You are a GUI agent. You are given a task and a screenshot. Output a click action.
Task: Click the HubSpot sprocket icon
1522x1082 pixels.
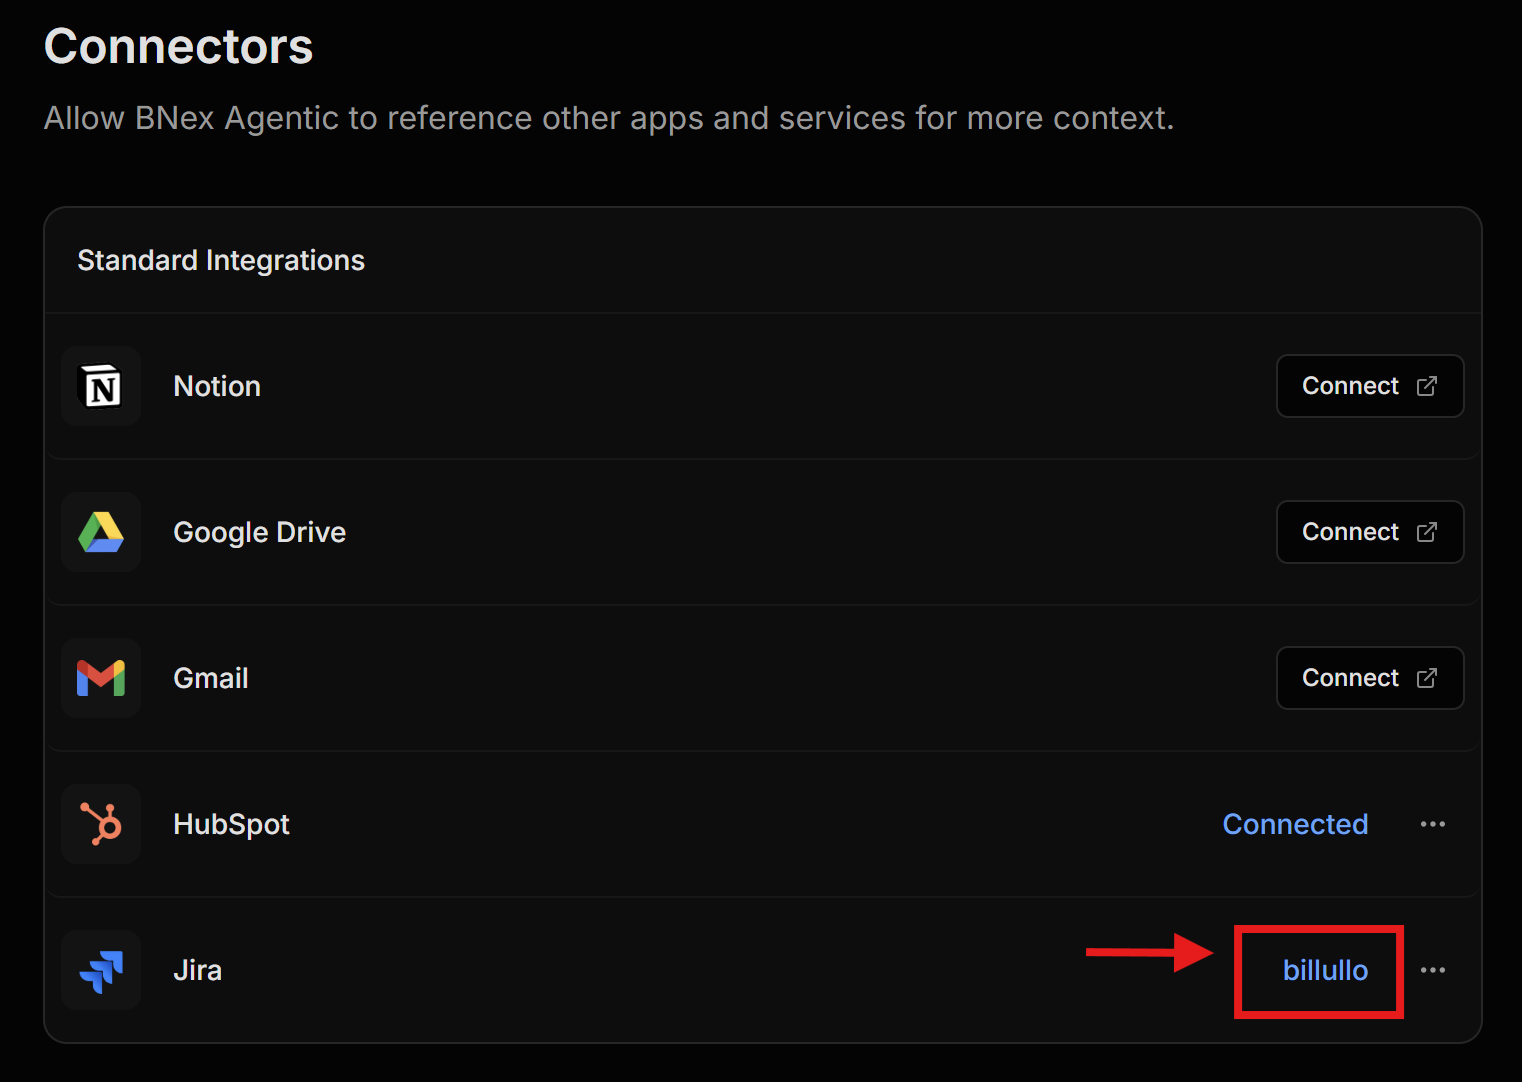pos(101,824)
